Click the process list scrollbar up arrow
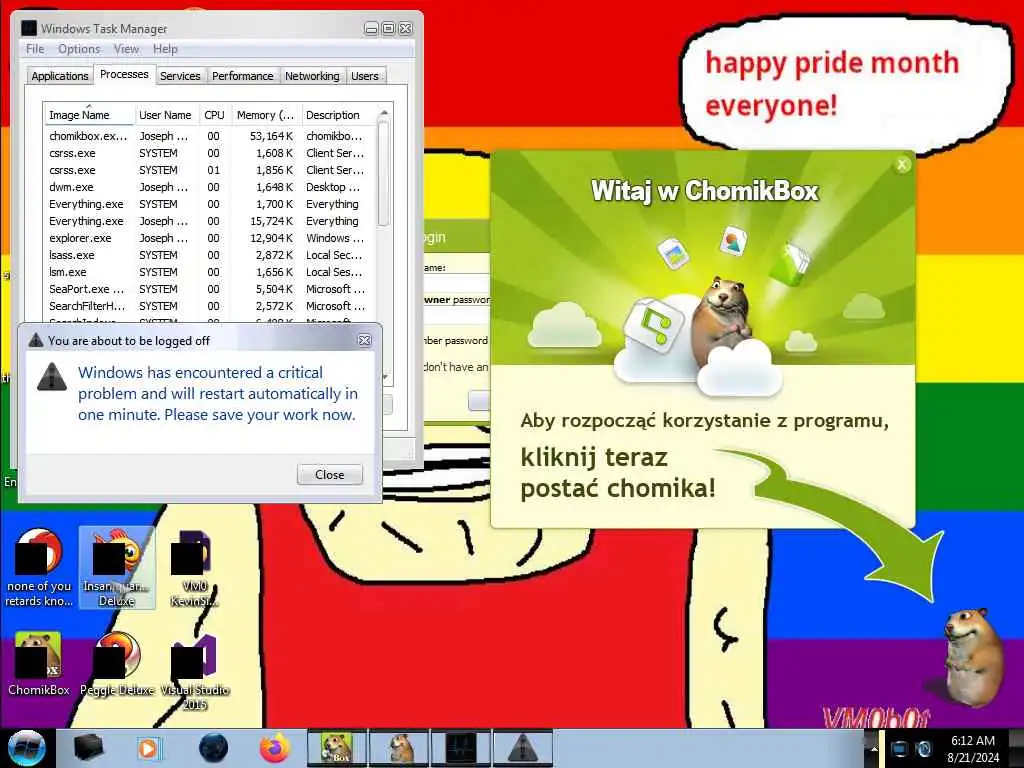Image resolution: width=1024 pixels, height=768 pixels. pos(384,114)
